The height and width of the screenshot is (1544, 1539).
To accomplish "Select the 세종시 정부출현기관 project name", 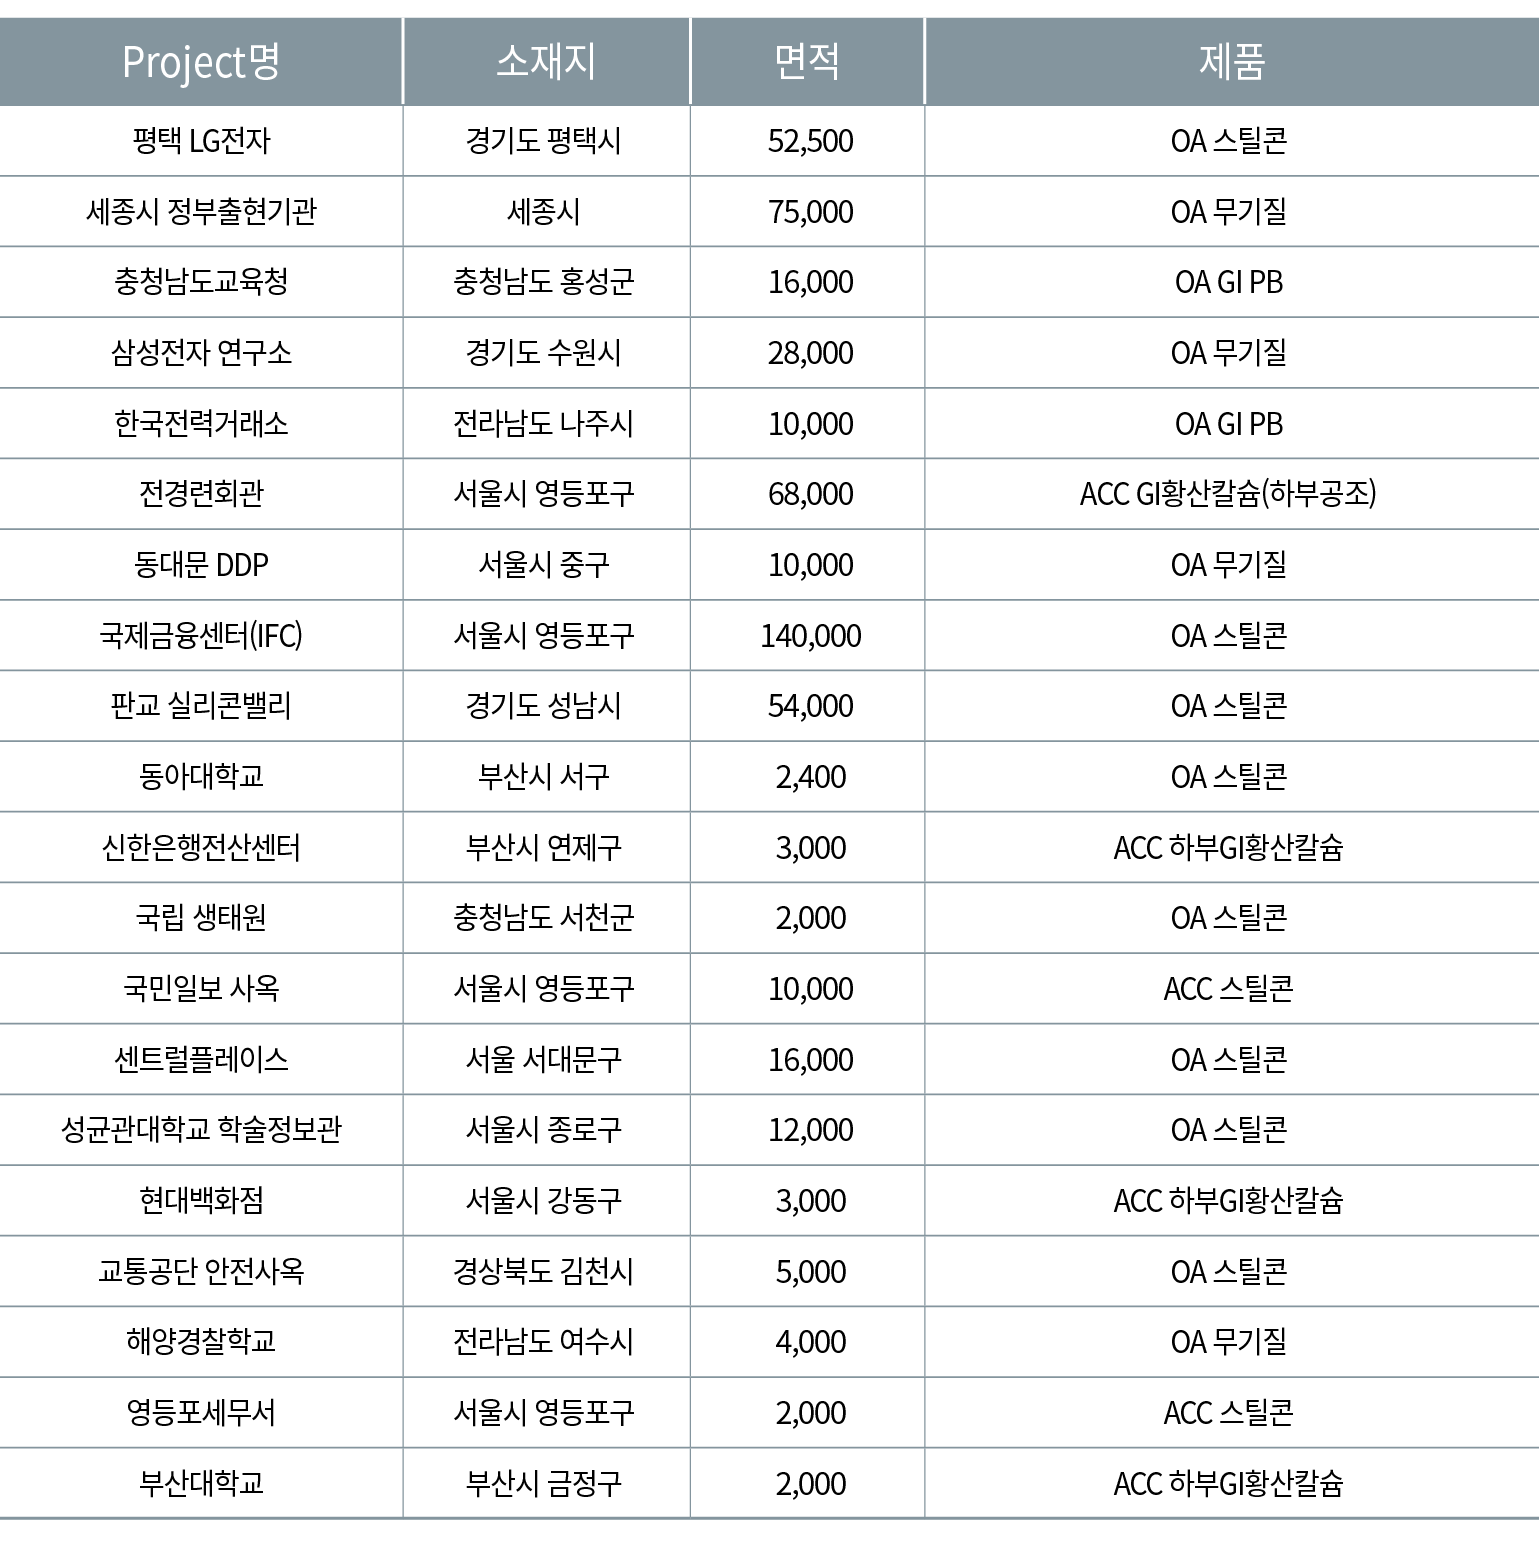I will 201,212.
